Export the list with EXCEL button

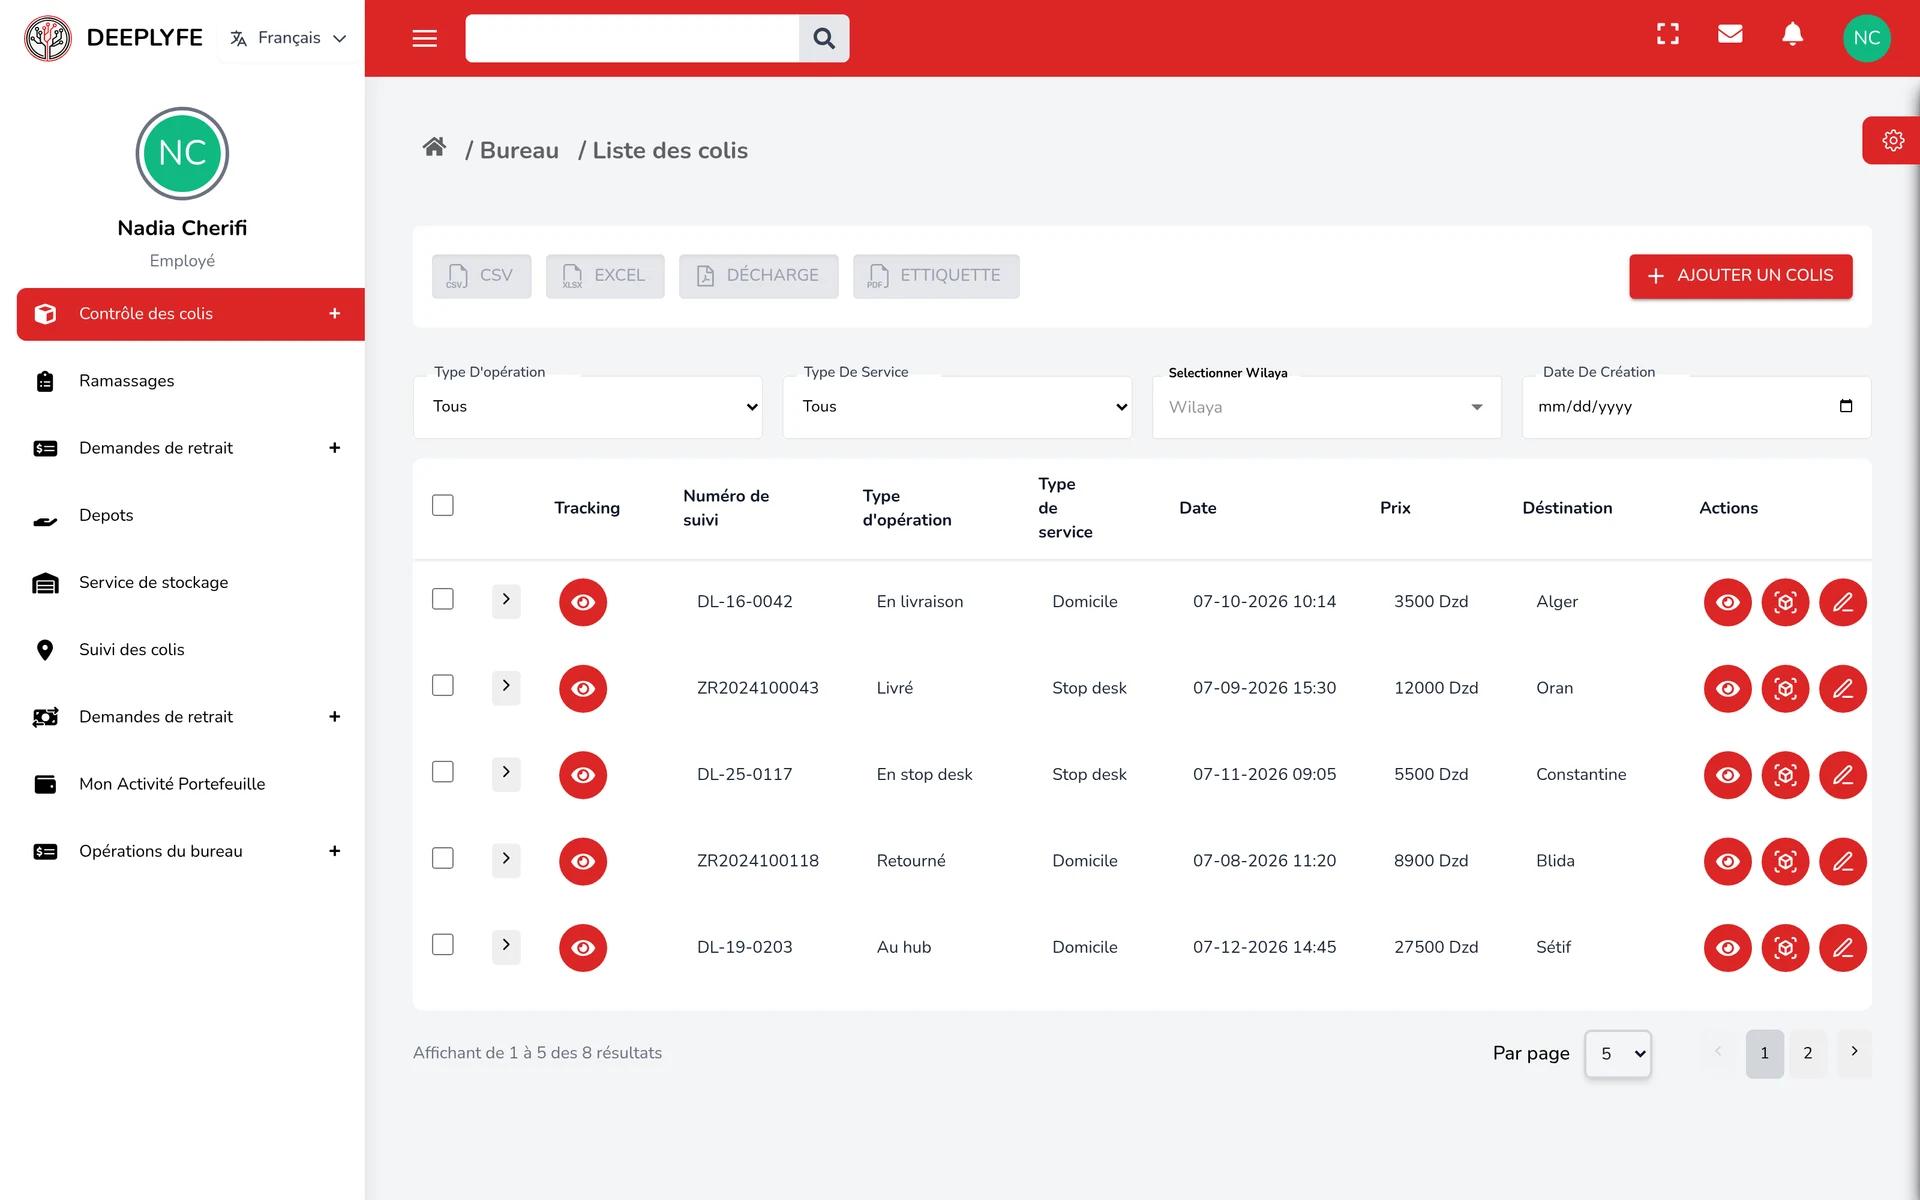605,276
